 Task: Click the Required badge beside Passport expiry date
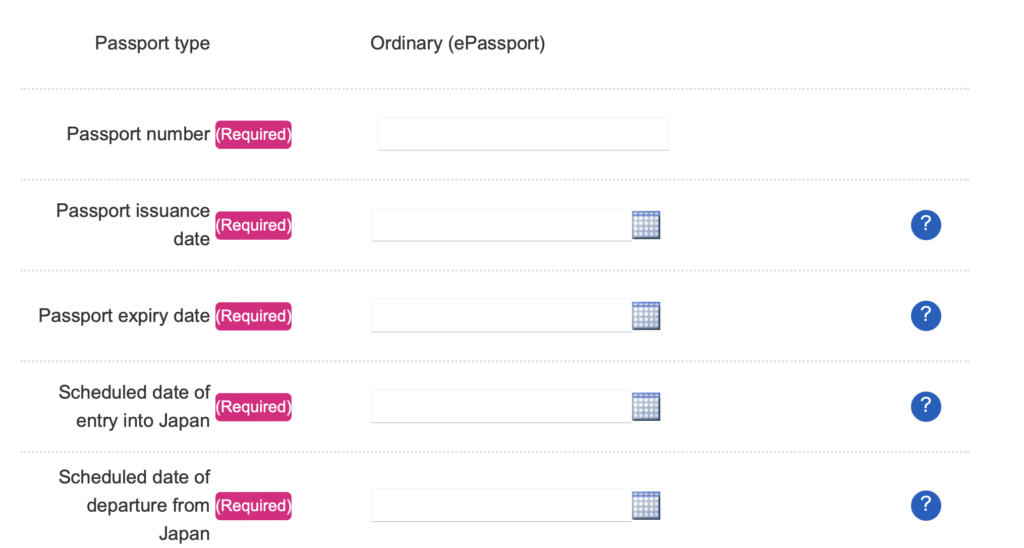coord(253,316)
